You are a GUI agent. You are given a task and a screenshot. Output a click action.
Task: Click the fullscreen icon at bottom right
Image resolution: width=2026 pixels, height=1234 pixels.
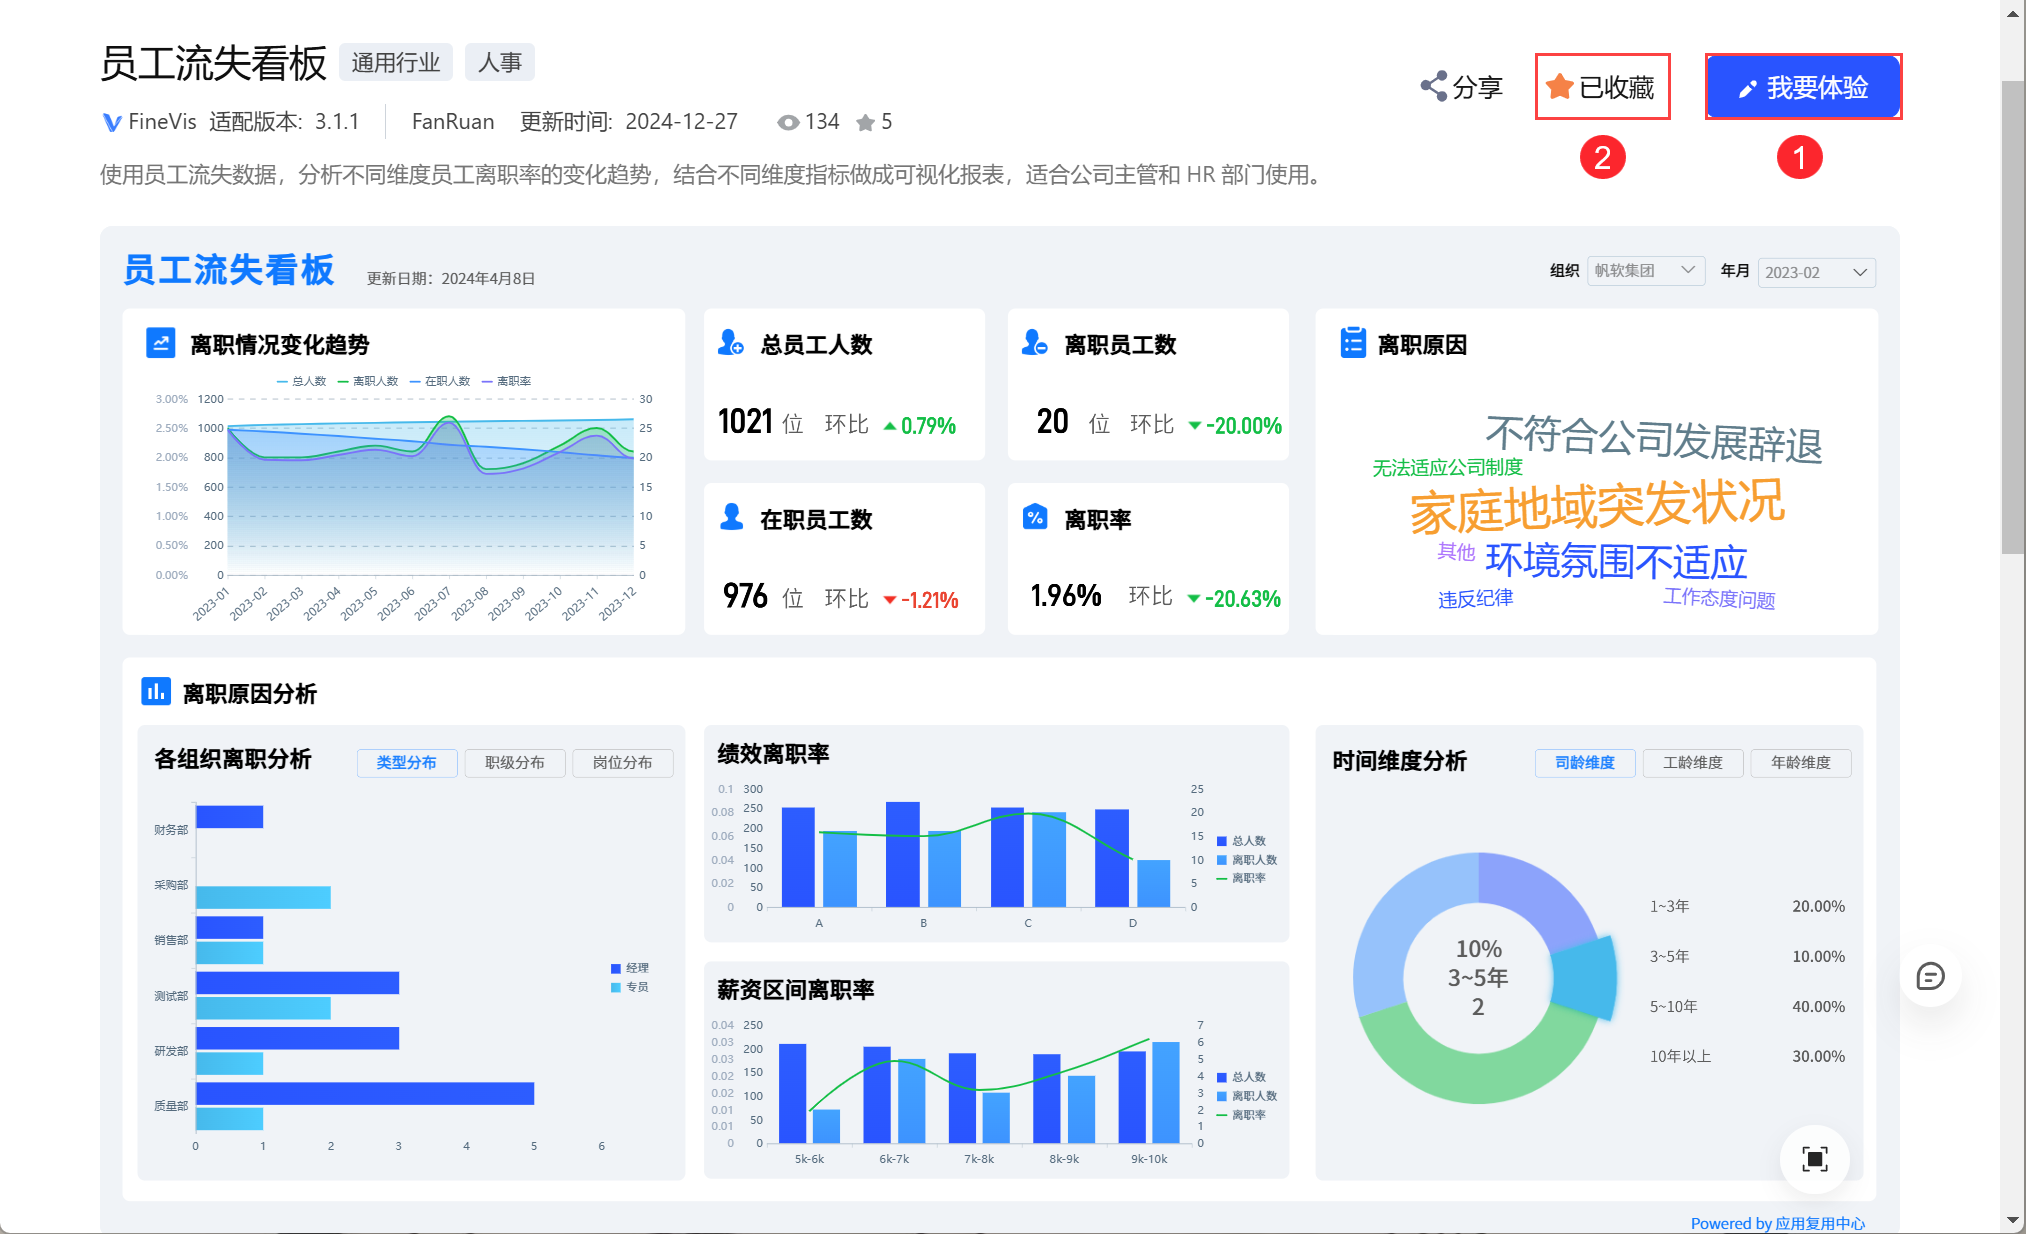(x=1814, y=1159)
